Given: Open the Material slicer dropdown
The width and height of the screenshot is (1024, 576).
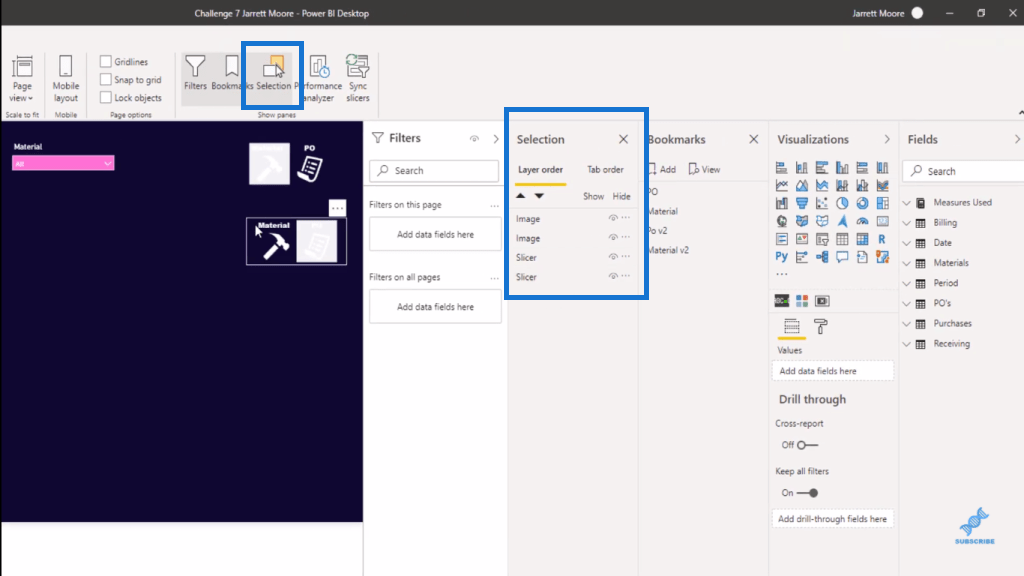Looking at the screenshot, I should coord(63,163).
